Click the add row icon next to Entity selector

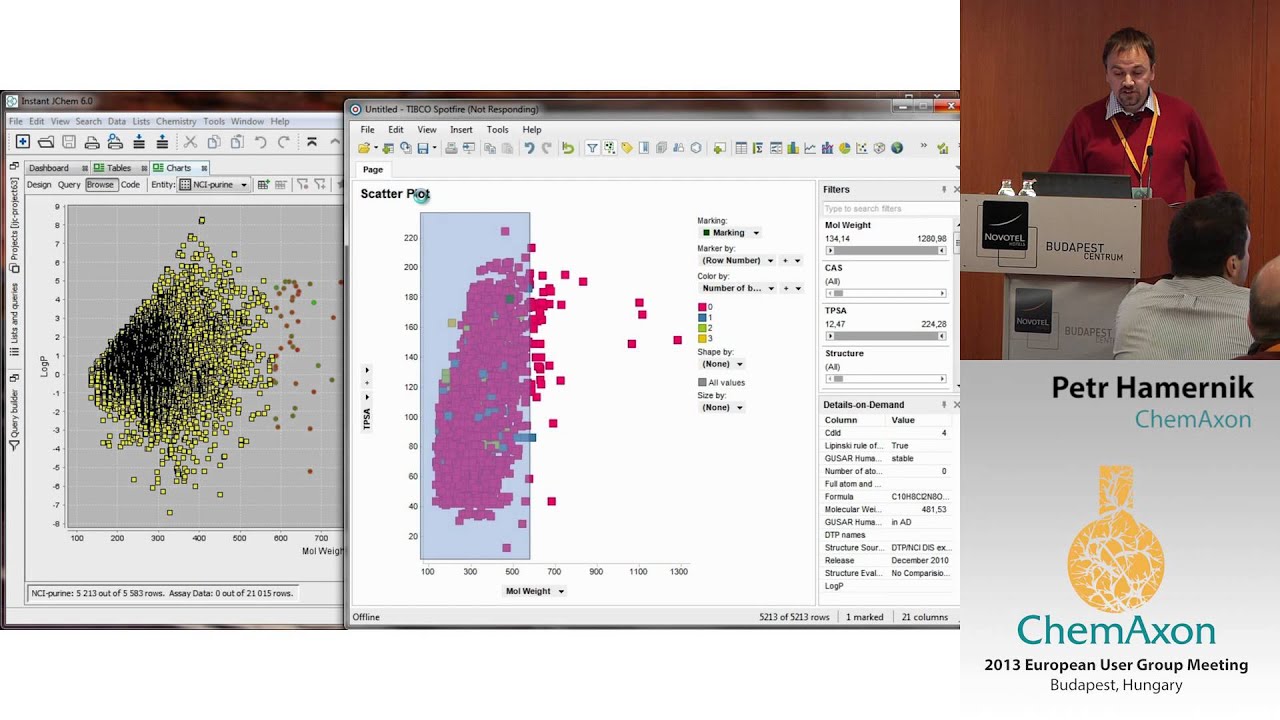click(x=263, y=184)
